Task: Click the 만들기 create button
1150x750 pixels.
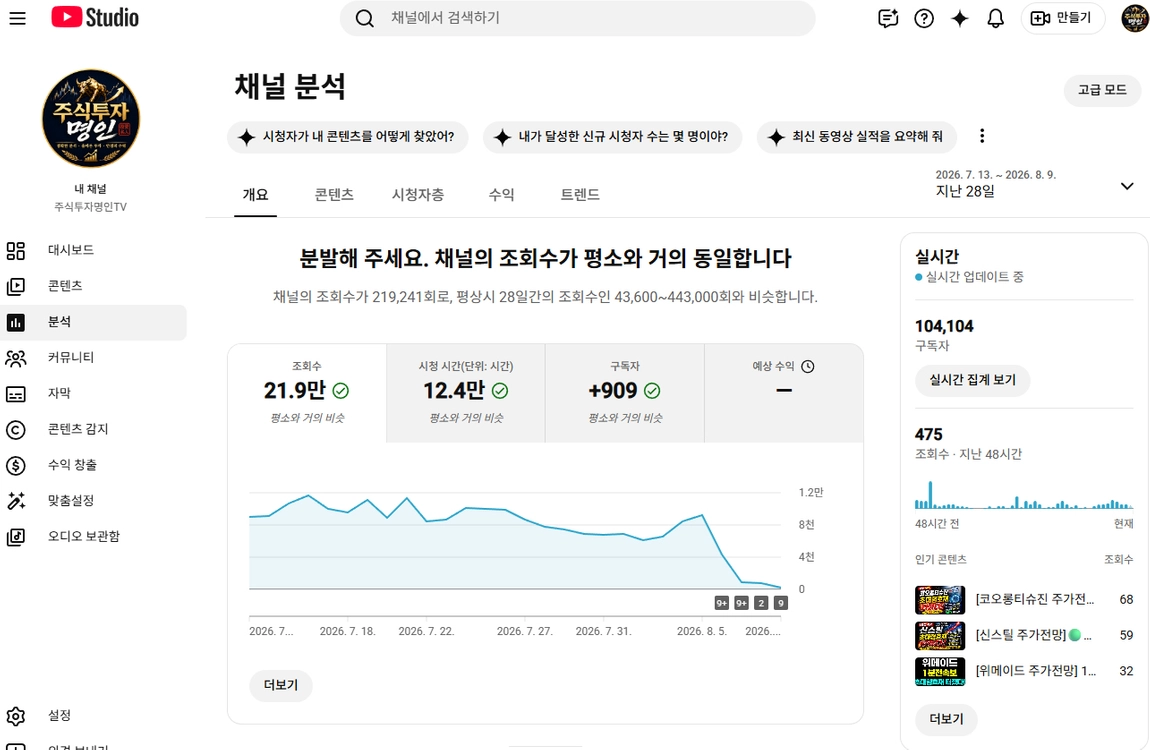Action: click(1063, 18)
